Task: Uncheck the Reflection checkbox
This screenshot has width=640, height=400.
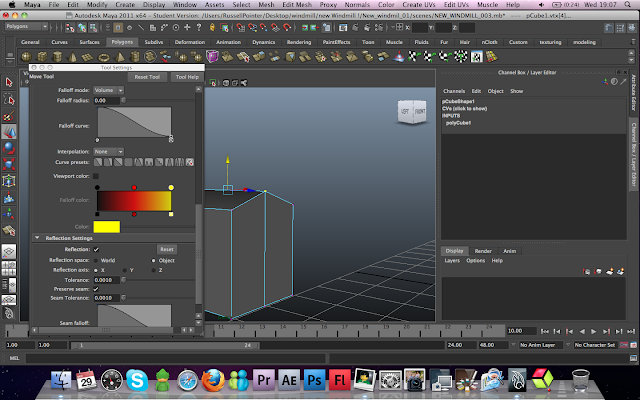Action: click(96, 249)
